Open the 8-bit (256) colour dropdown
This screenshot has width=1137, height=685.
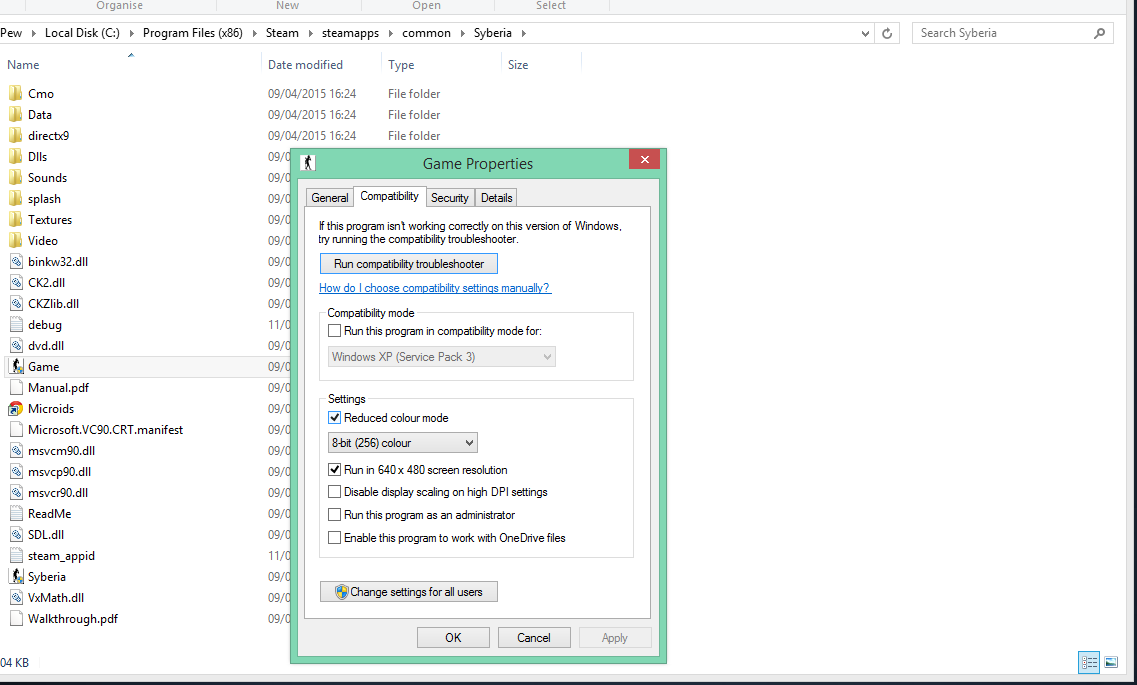[402, 443]
